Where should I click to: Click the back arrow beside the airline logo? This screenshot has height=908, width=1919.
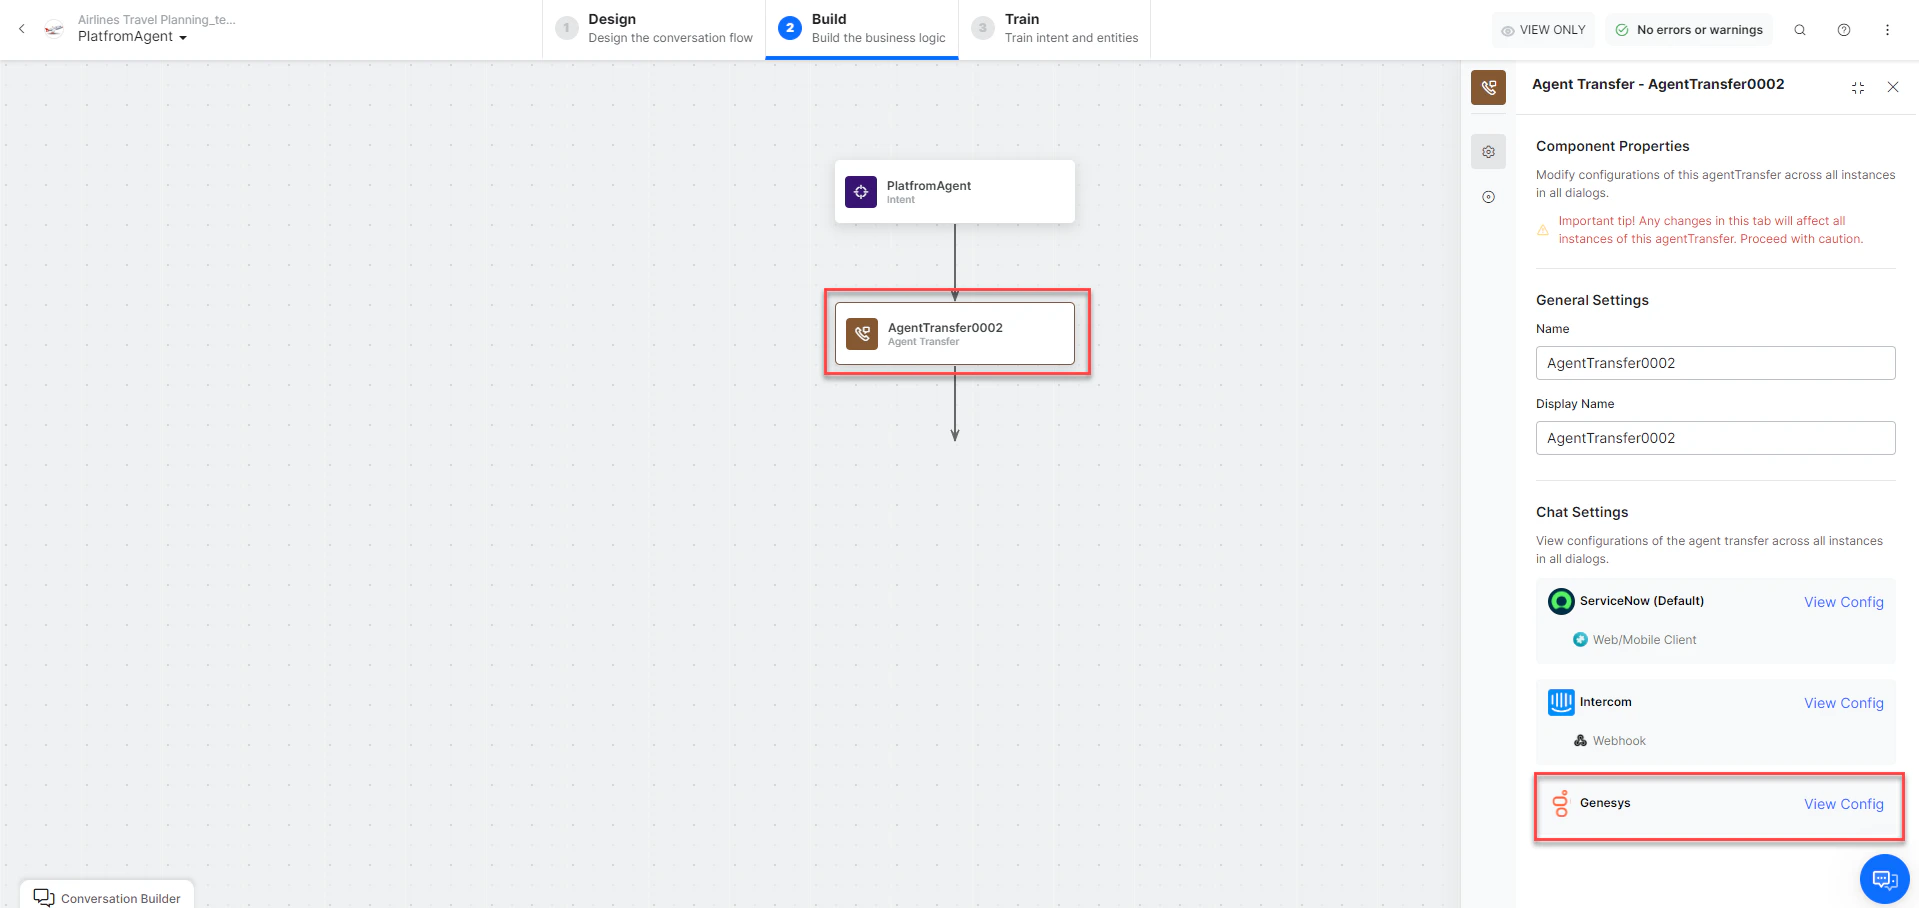[x=22, y=29]
